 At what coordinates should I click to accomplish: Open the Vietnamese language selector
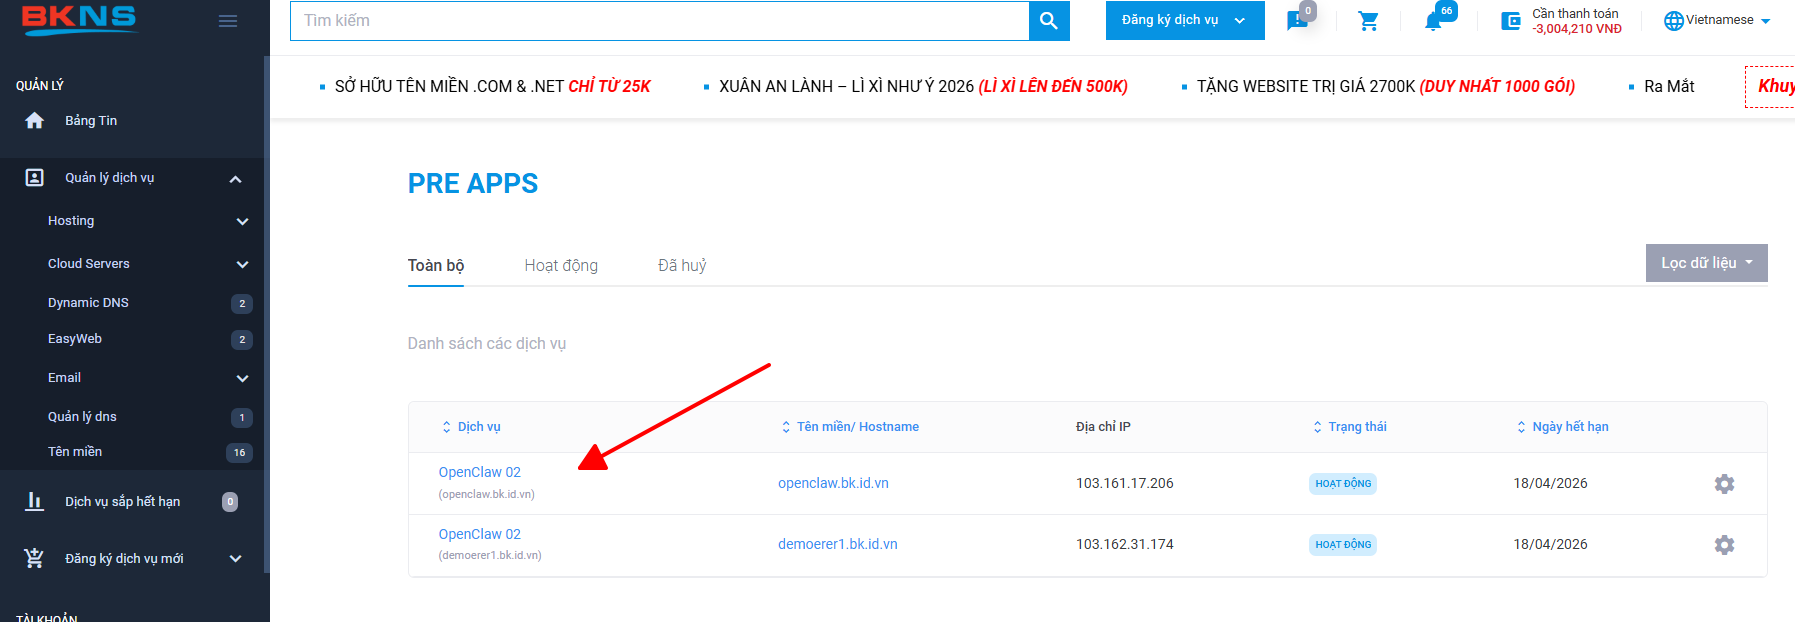(x=1717, y=20)
